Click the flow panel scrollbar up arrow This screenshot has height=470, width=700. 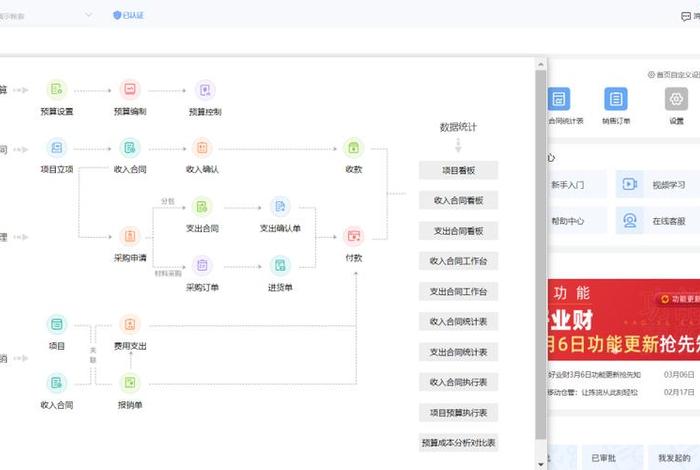click(541, 65)
